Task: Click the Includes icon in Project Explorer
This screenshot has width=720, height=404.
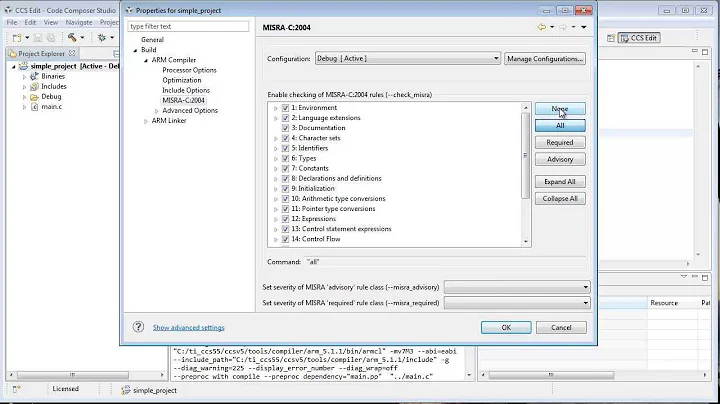Action: [x=34, y=86]
